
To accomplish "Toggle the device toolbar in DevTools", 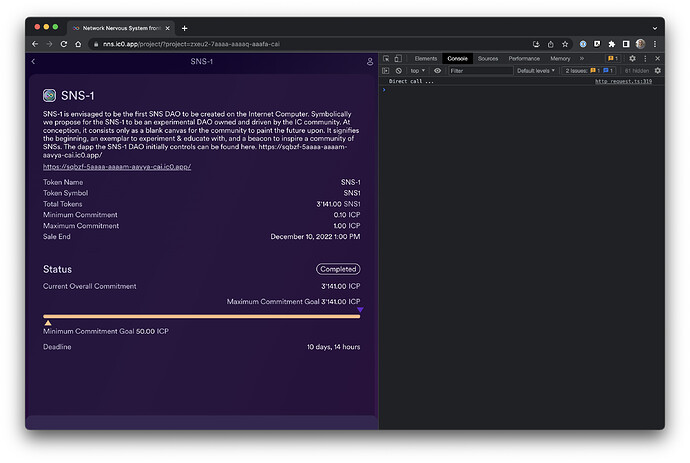I will [x=398, y=59].
